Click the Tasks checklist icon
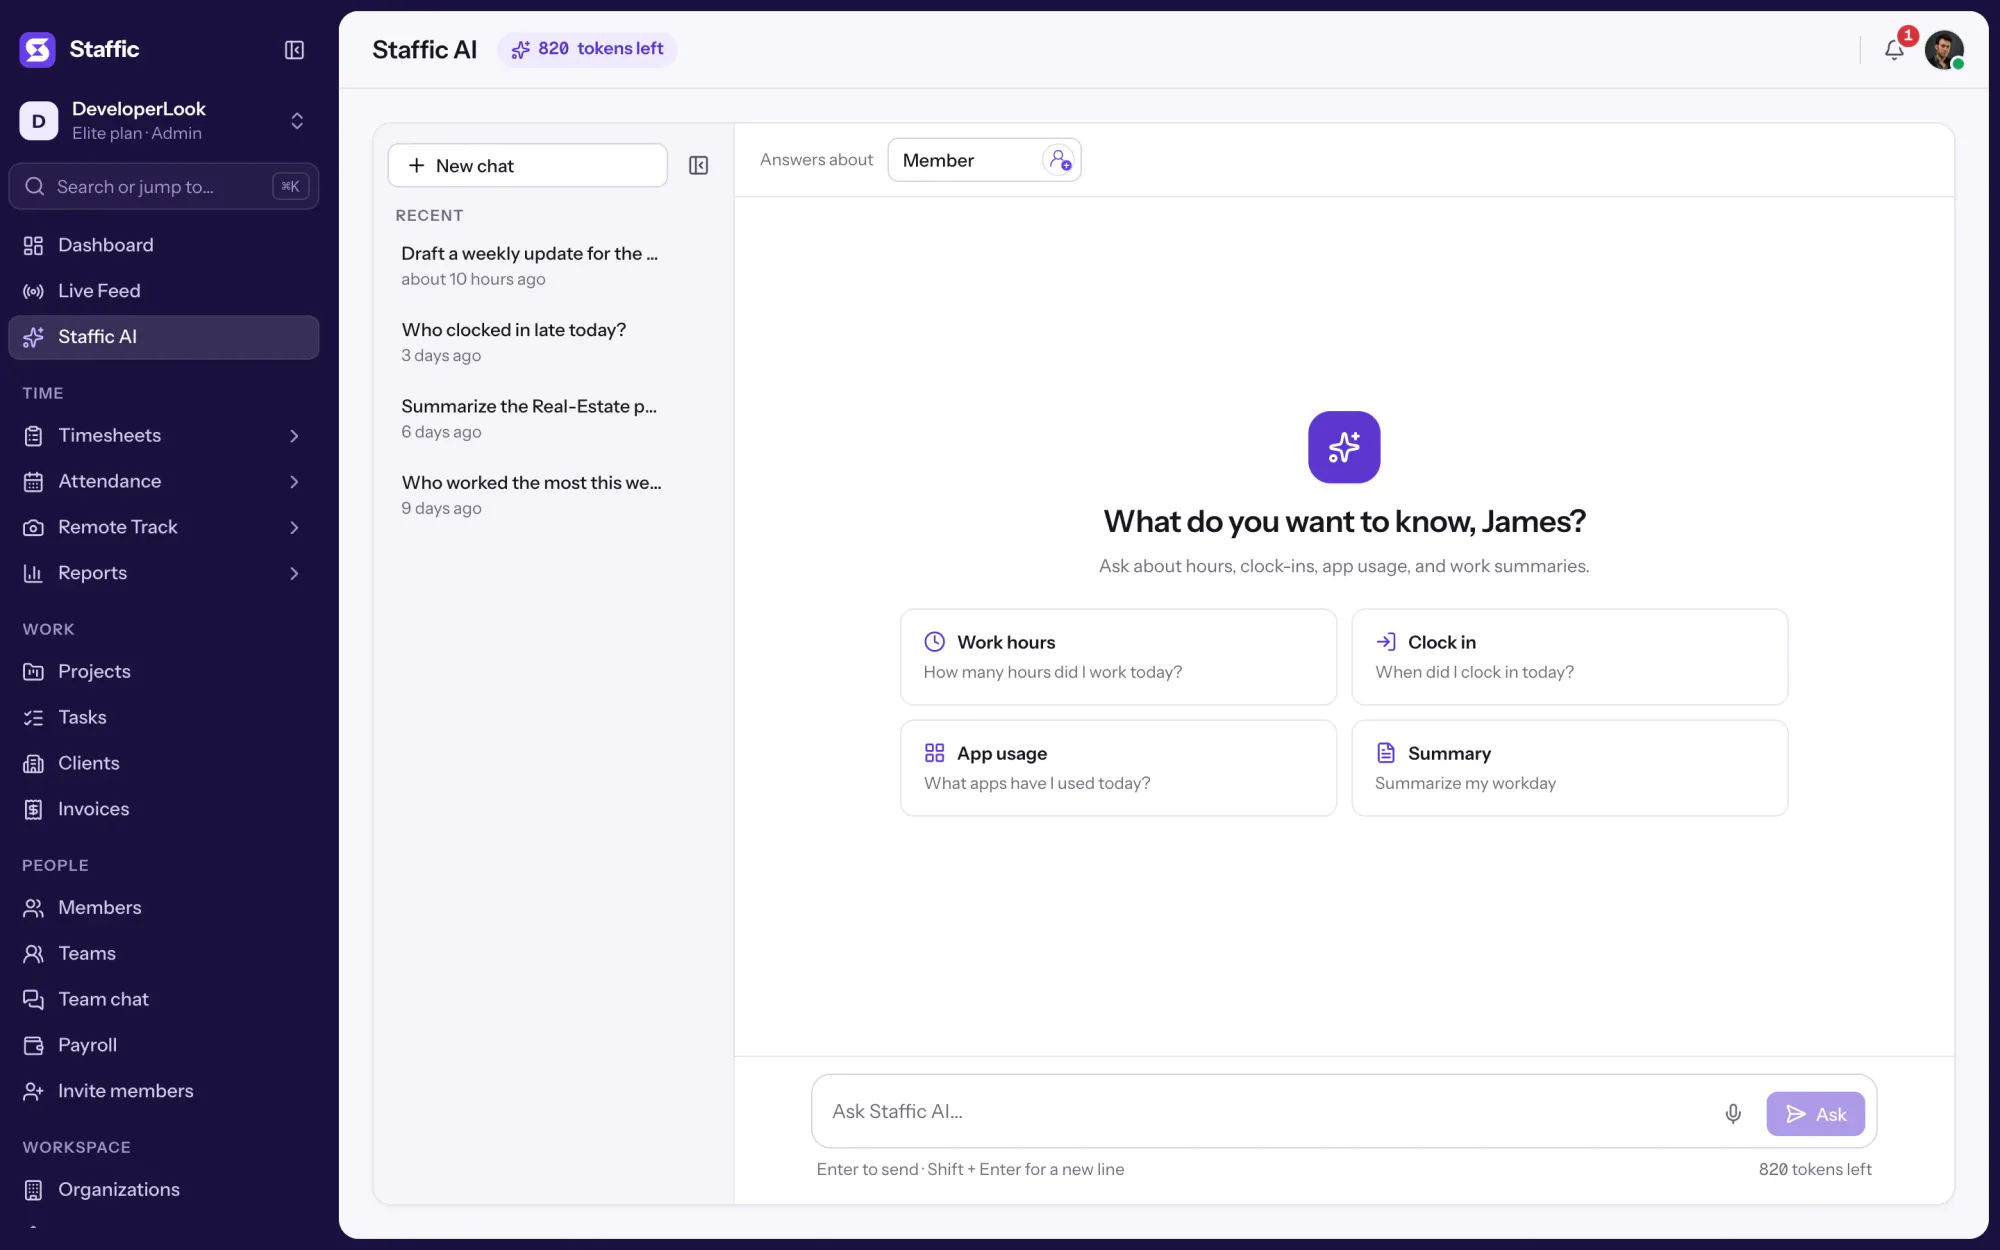This screenshot has width=2000, height=1250. [33, 718]
